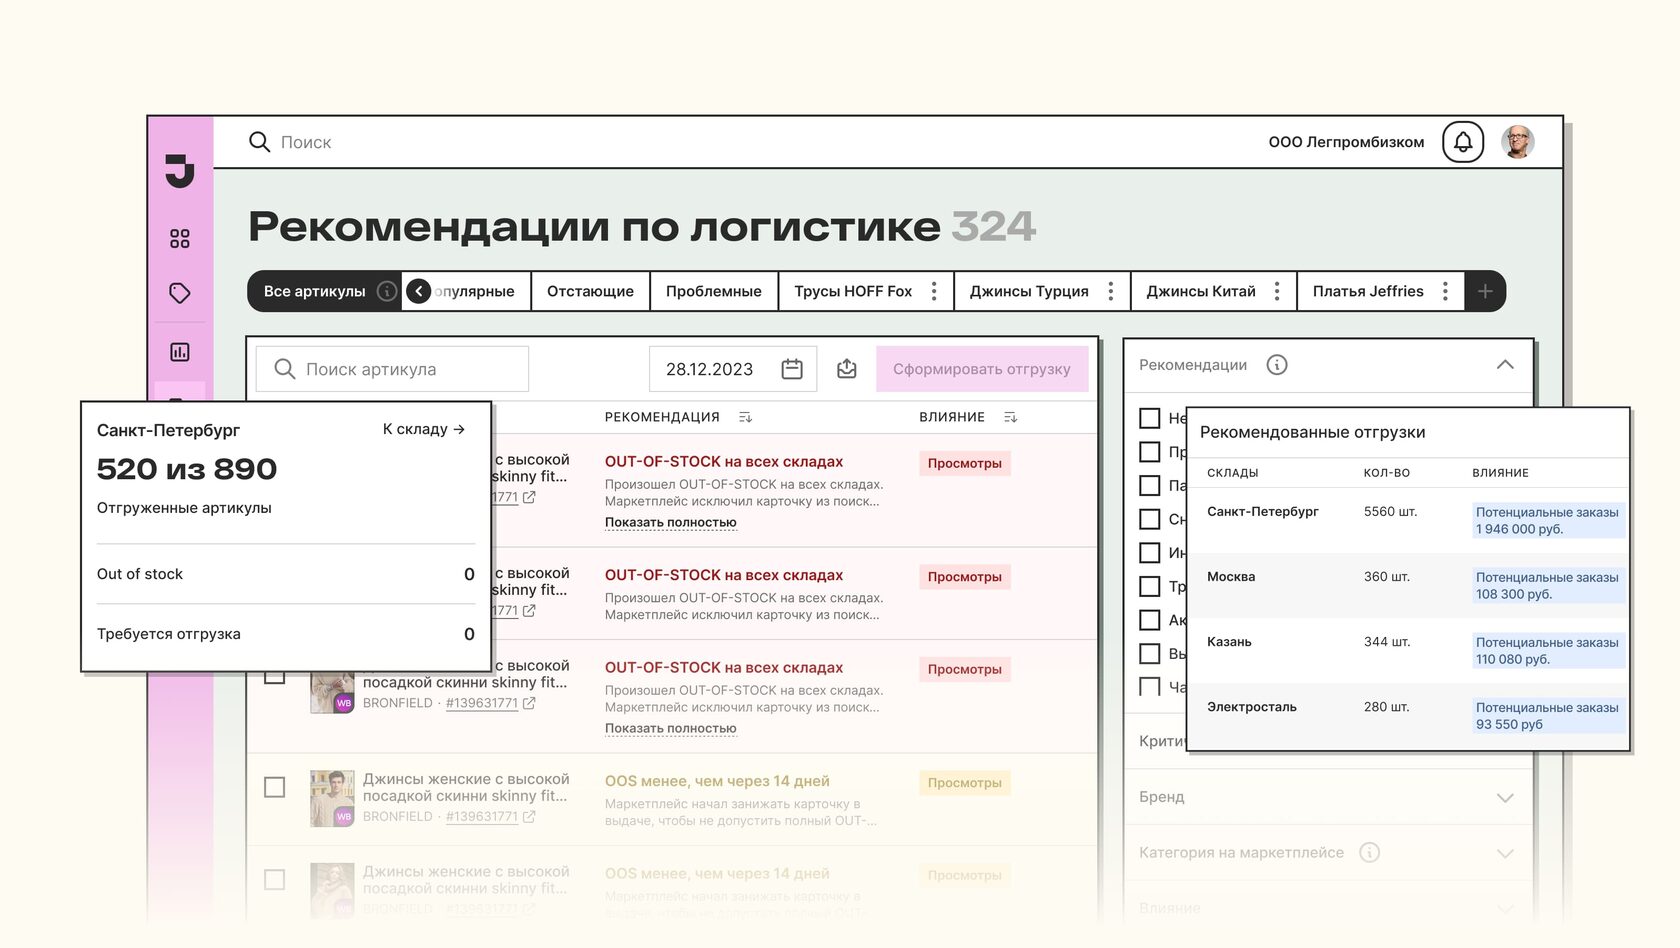This screenshot has width=1680, height=948.
Task: Tick checkbox of OOS менее 14 дней row
Action: click(x=274, y=787)
